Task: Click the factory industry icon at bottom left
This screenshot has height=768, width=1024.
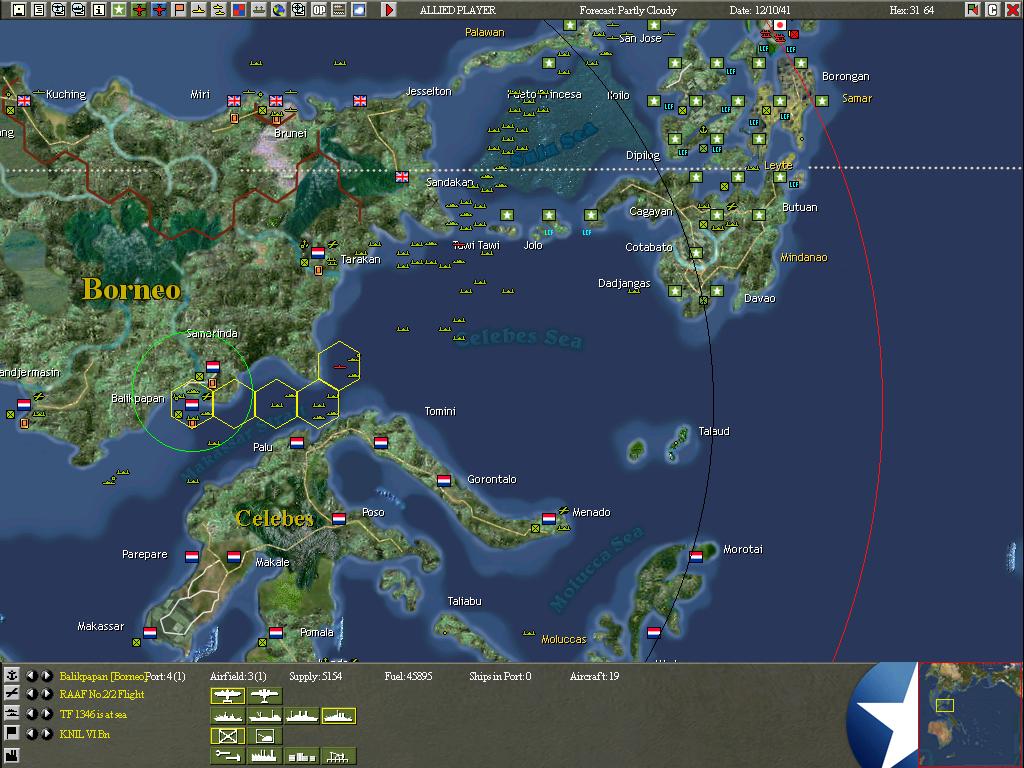Action: coord(12,756)
